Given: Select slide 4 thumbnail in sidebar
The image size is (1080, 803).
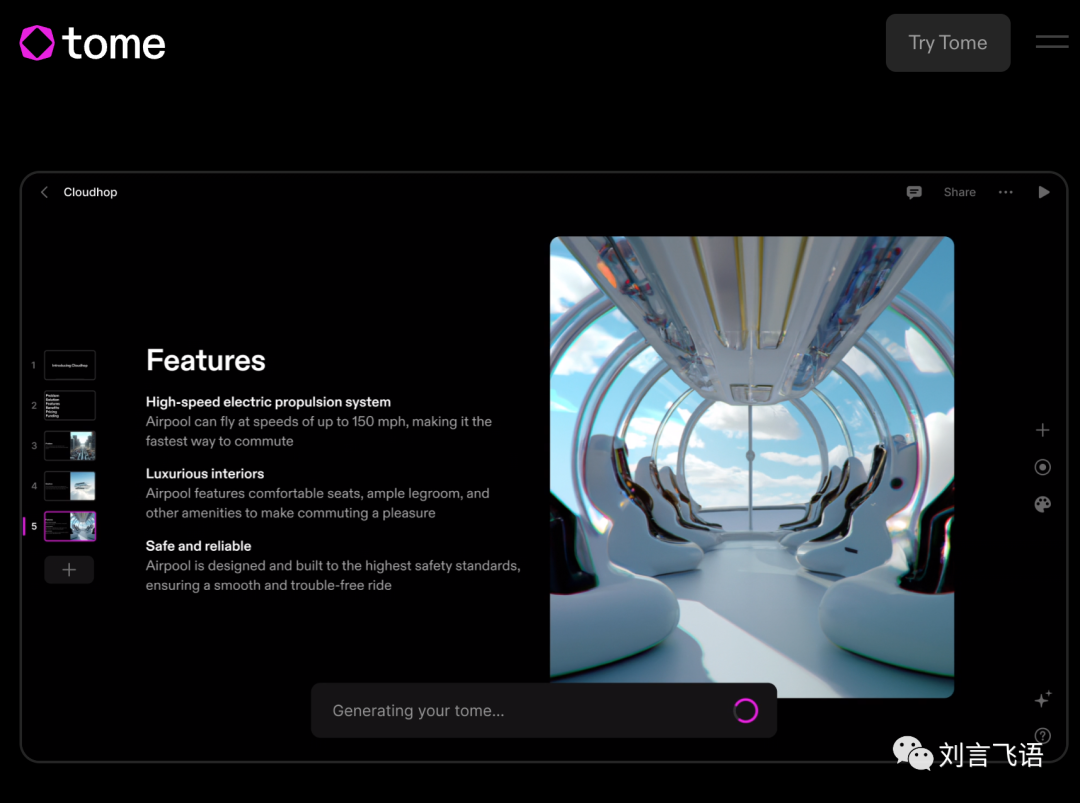Looking at the screenshot, I should 70,486.
